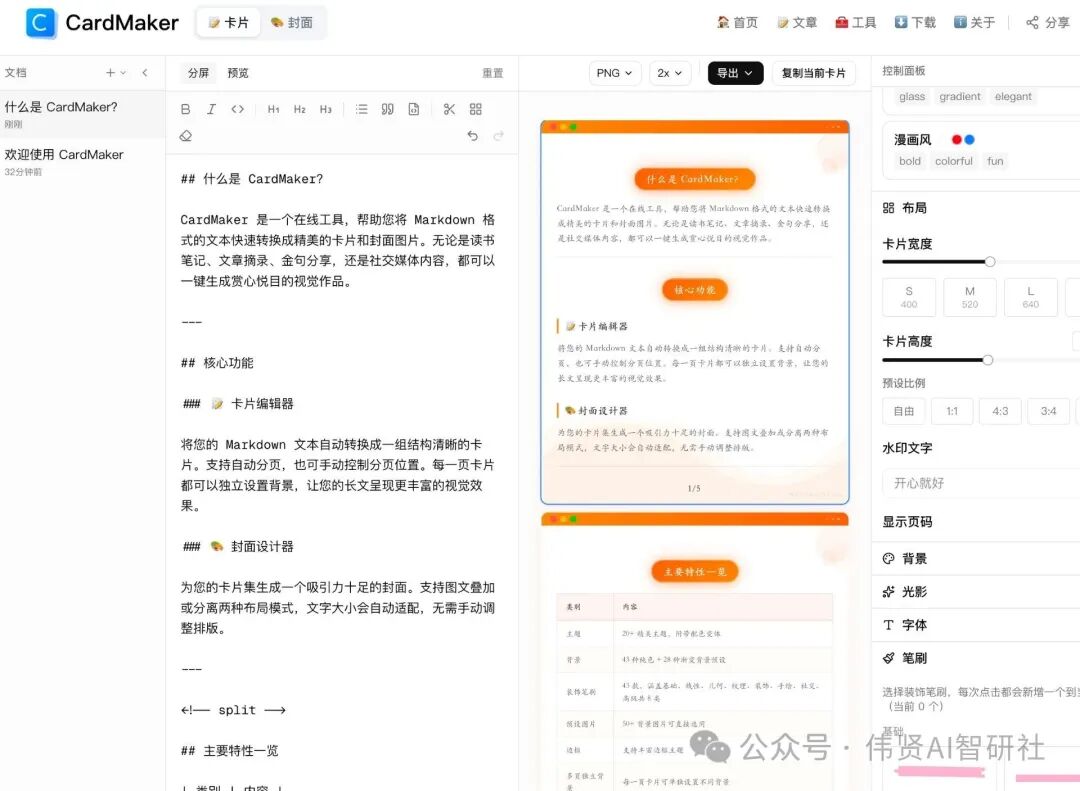
Task: Click the elegant tag in theme list
Action: click(x=1013, y=96)
